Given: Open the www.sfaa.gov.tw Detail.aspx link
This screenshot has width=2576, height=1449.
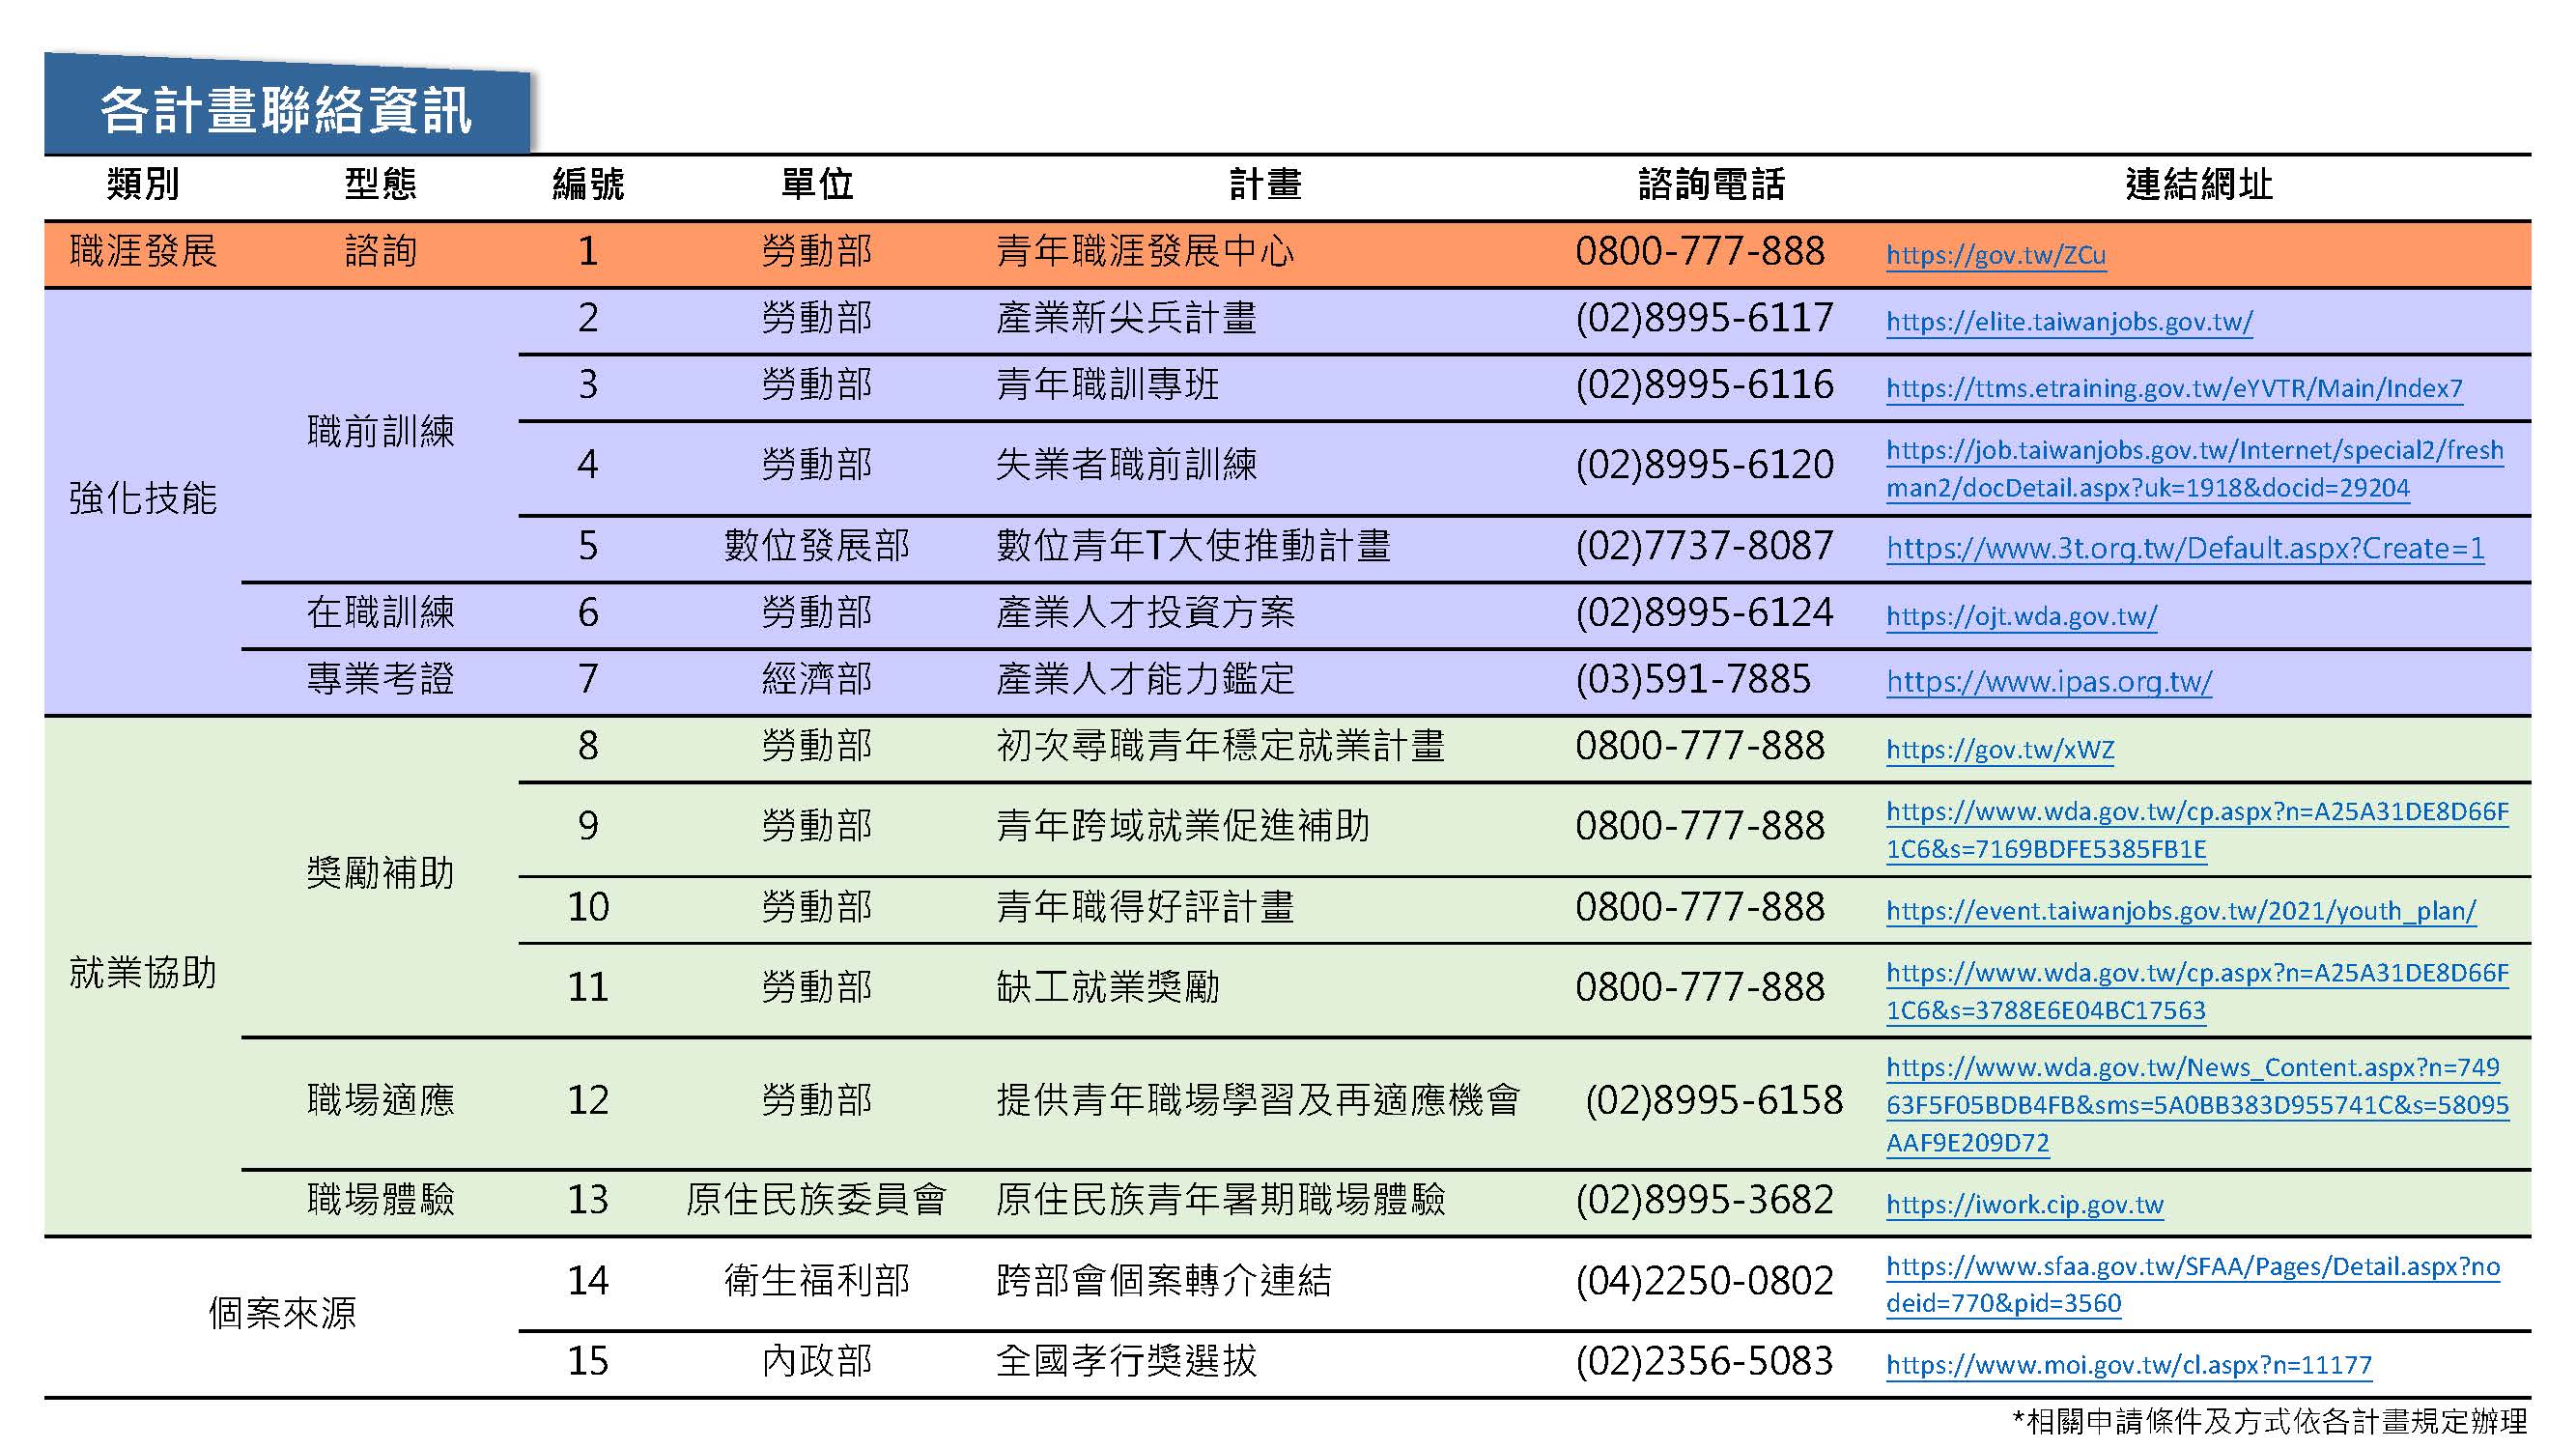Looking at the screenshot, I should [2192, 1267].
